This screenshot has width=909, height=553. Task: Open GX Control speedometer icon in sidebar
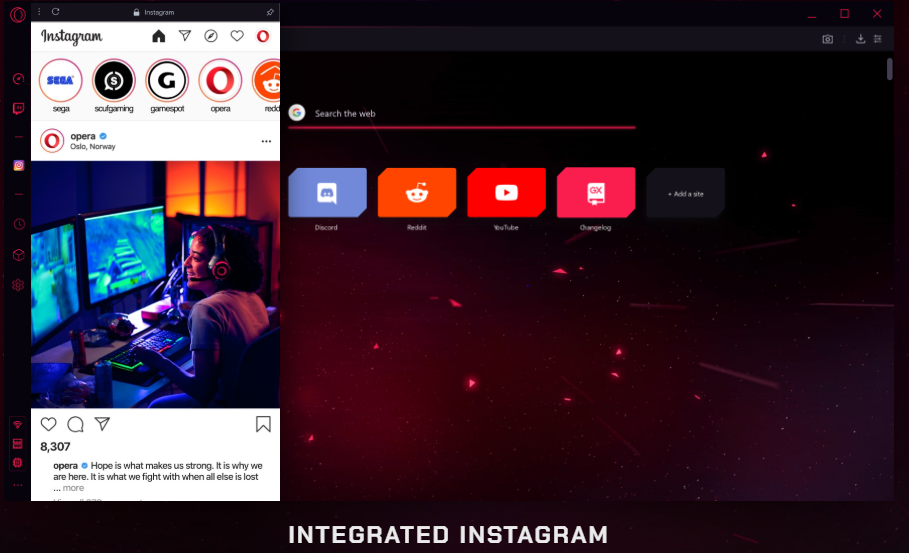tap(19, 79)
